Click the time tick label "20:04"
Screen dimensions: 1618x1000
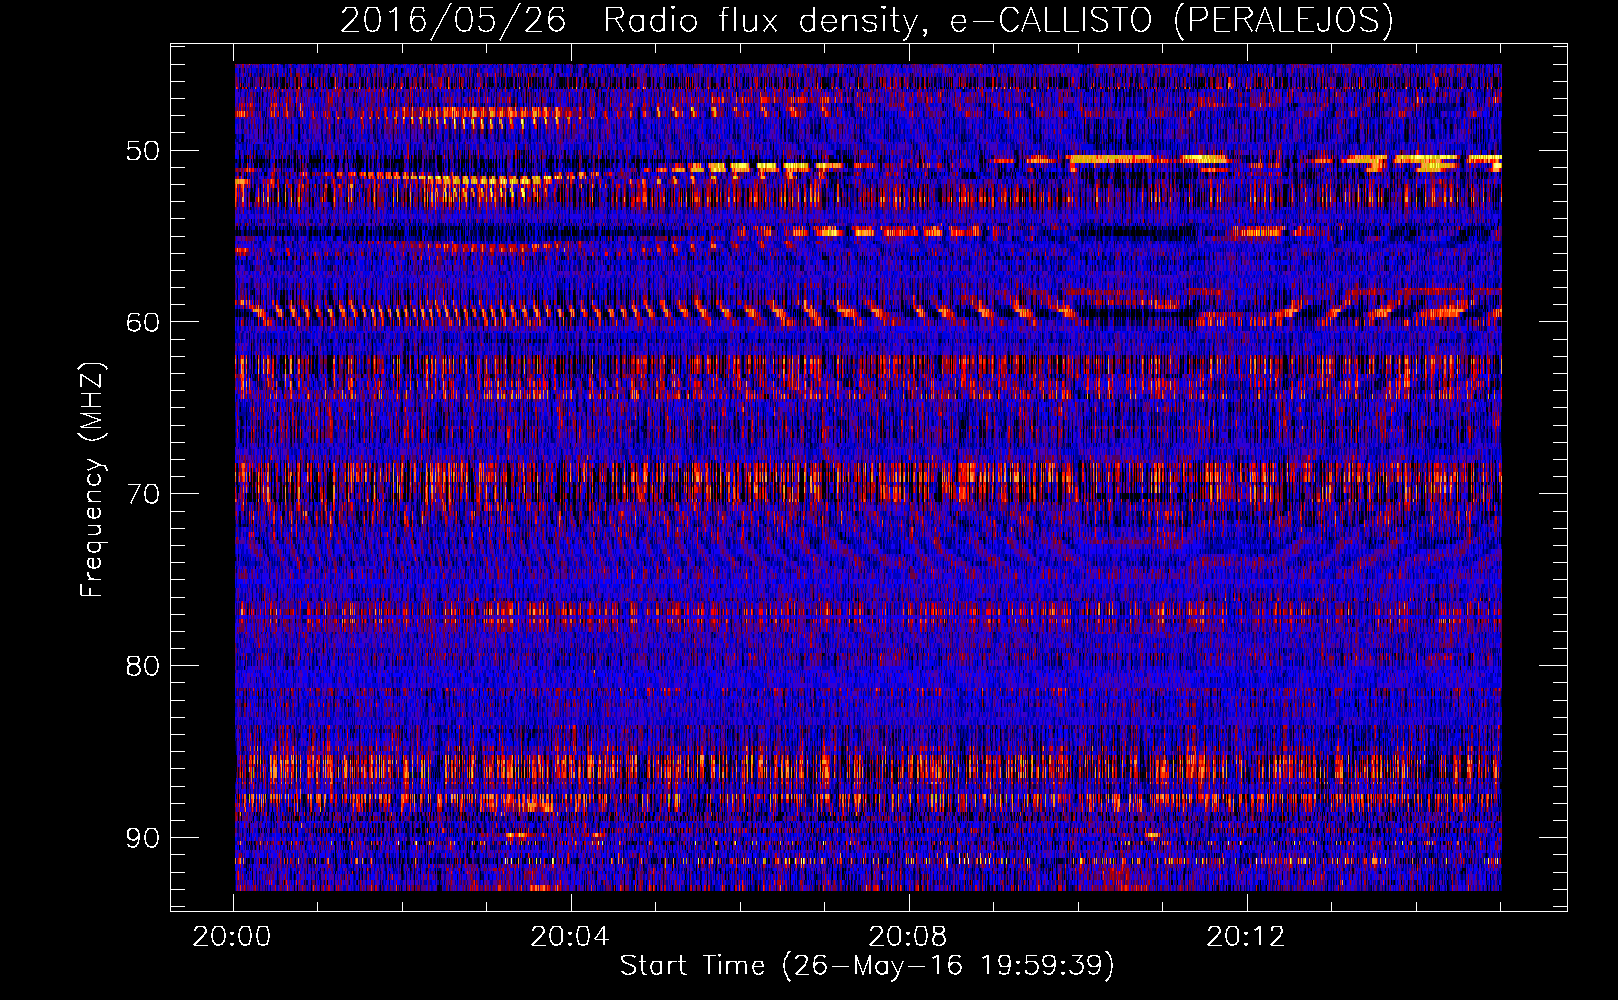tap(570, 937)
